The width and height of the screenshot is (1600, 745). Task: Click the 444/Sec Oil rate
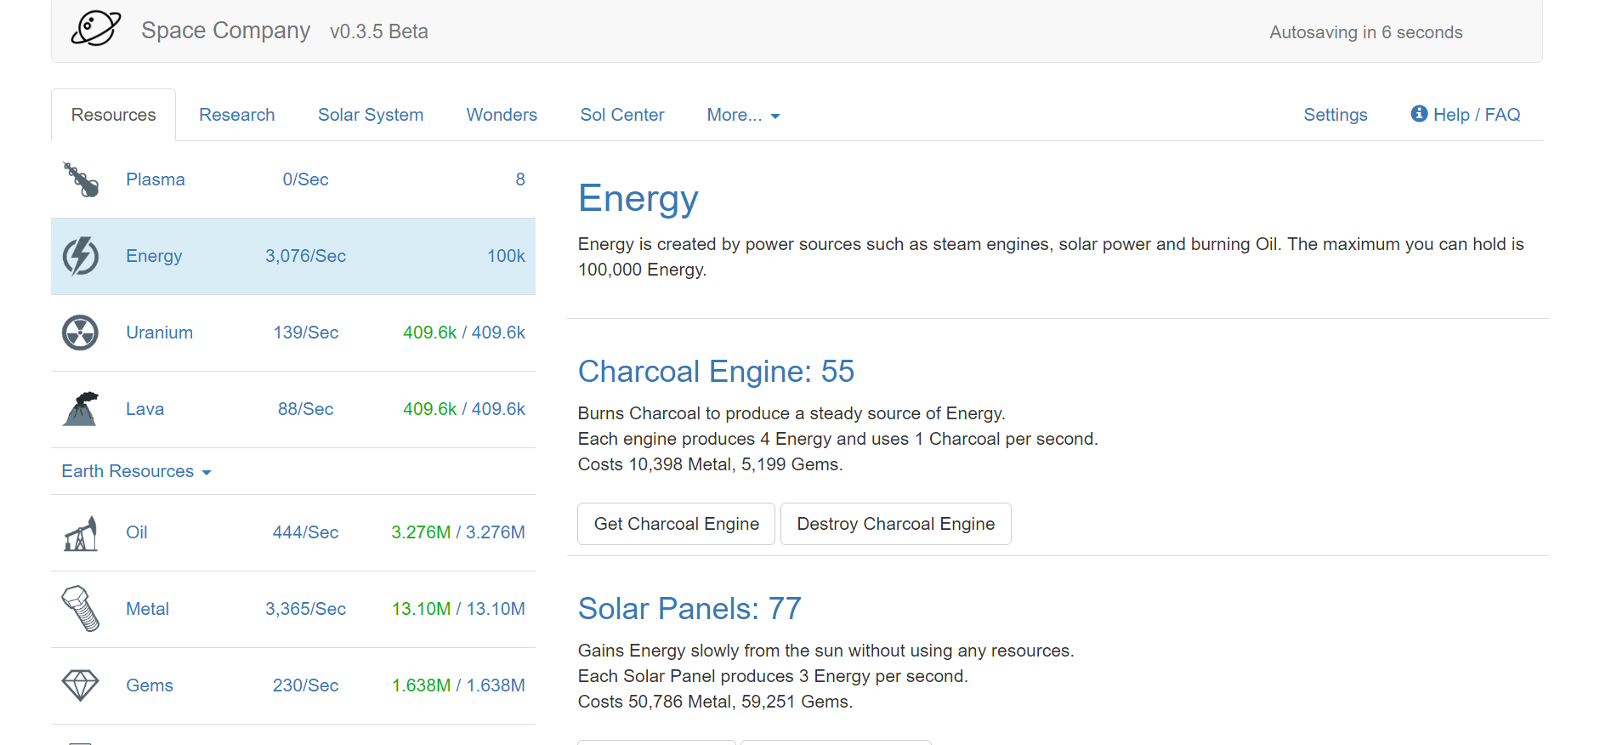point(306,533)
